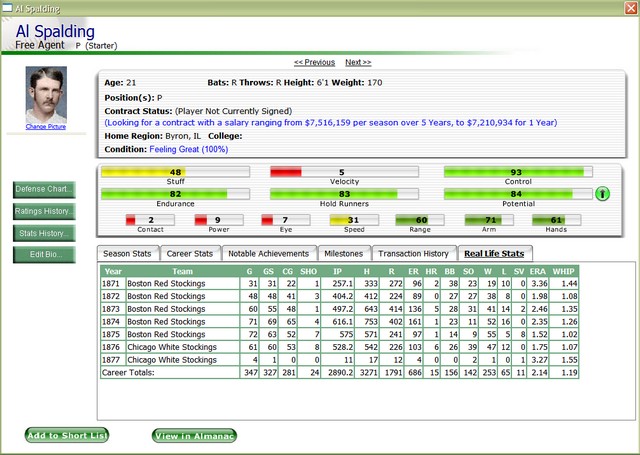Click the green potential up-arrow icon

pos(602,193)
